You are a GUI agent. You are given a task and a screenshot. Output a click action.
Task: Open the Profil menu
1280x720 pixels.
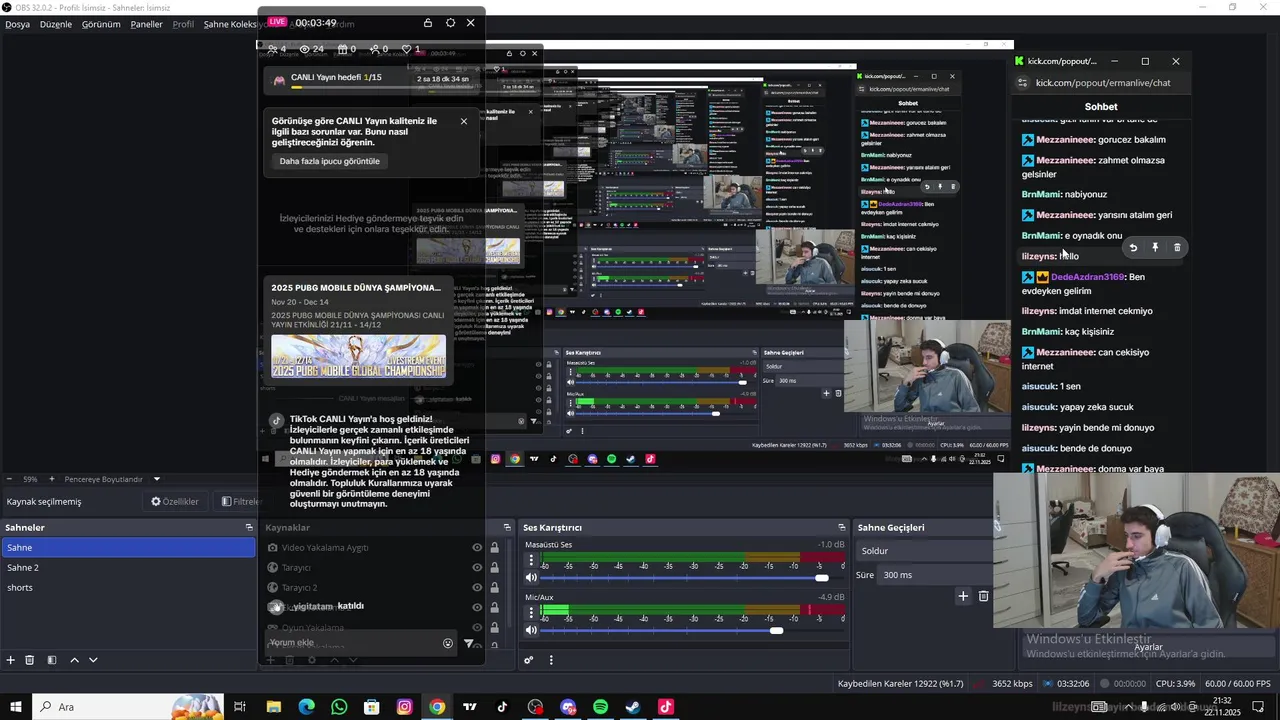click(183, 24)
